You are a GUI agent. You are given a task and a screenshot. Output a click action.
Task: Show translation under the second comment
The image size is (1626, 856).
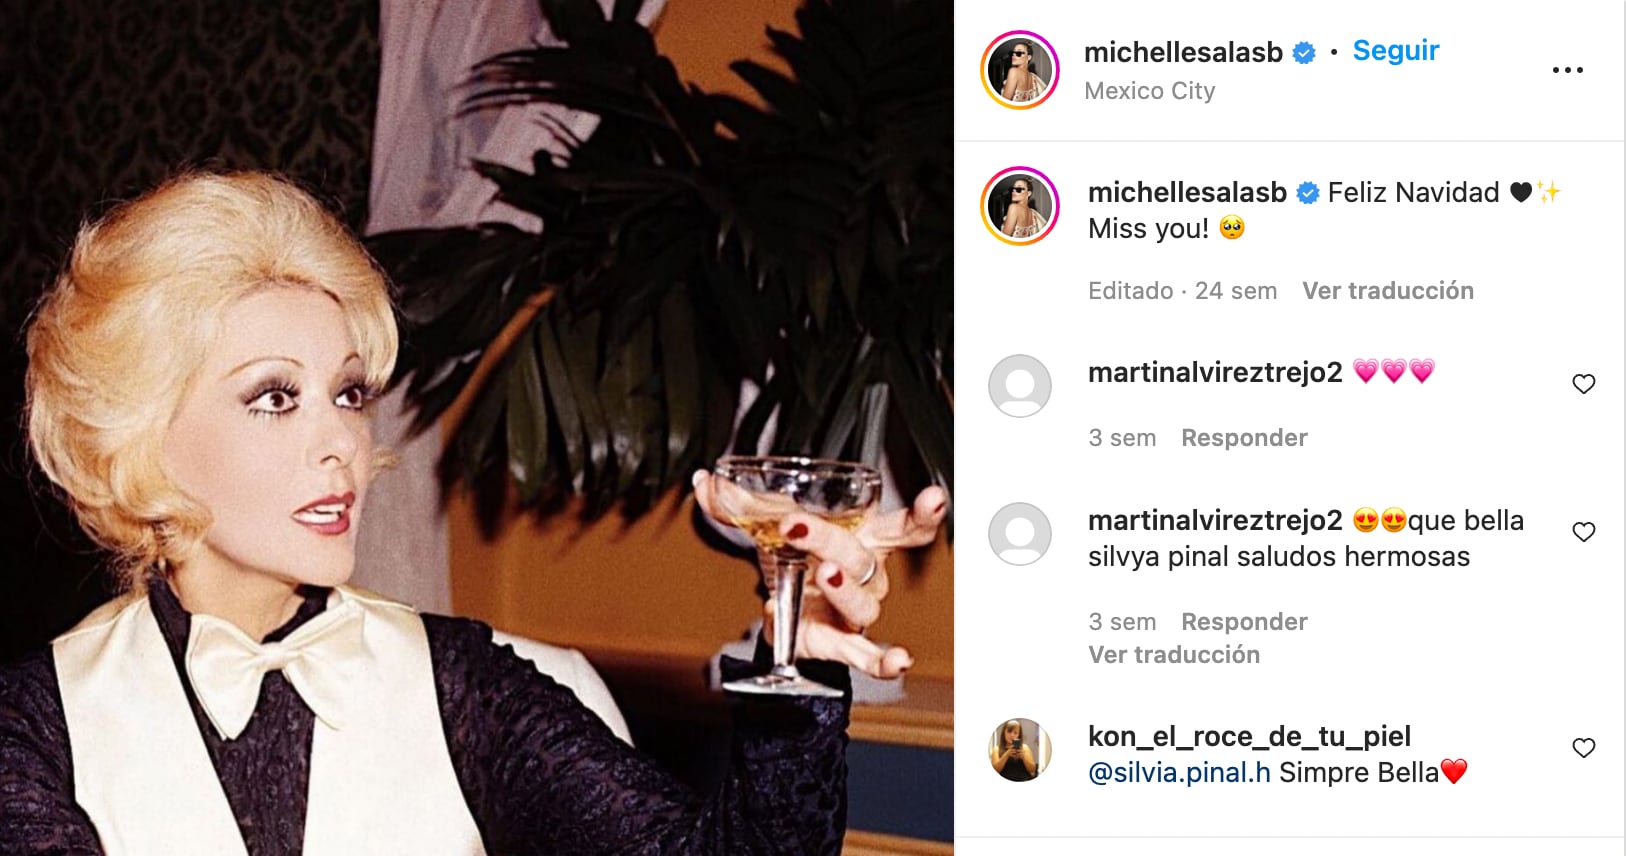[x=1174, y=655]
